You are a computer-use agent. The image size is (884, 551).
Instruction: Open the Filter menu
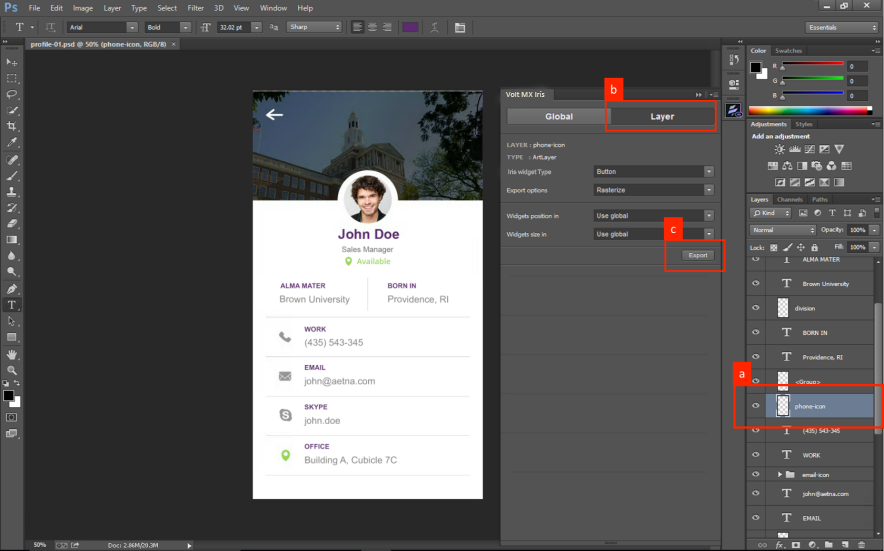(196, 7)
